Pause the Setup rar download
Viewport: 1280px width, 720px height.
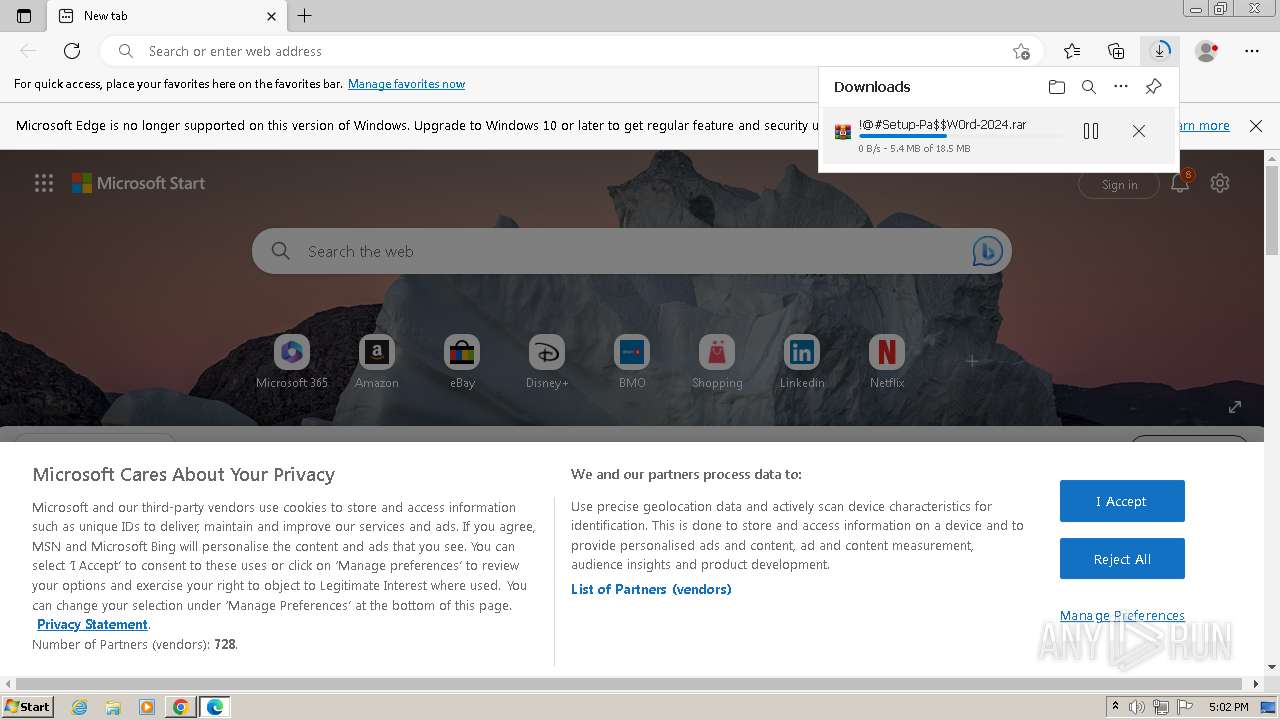[x=1091, y=131]
